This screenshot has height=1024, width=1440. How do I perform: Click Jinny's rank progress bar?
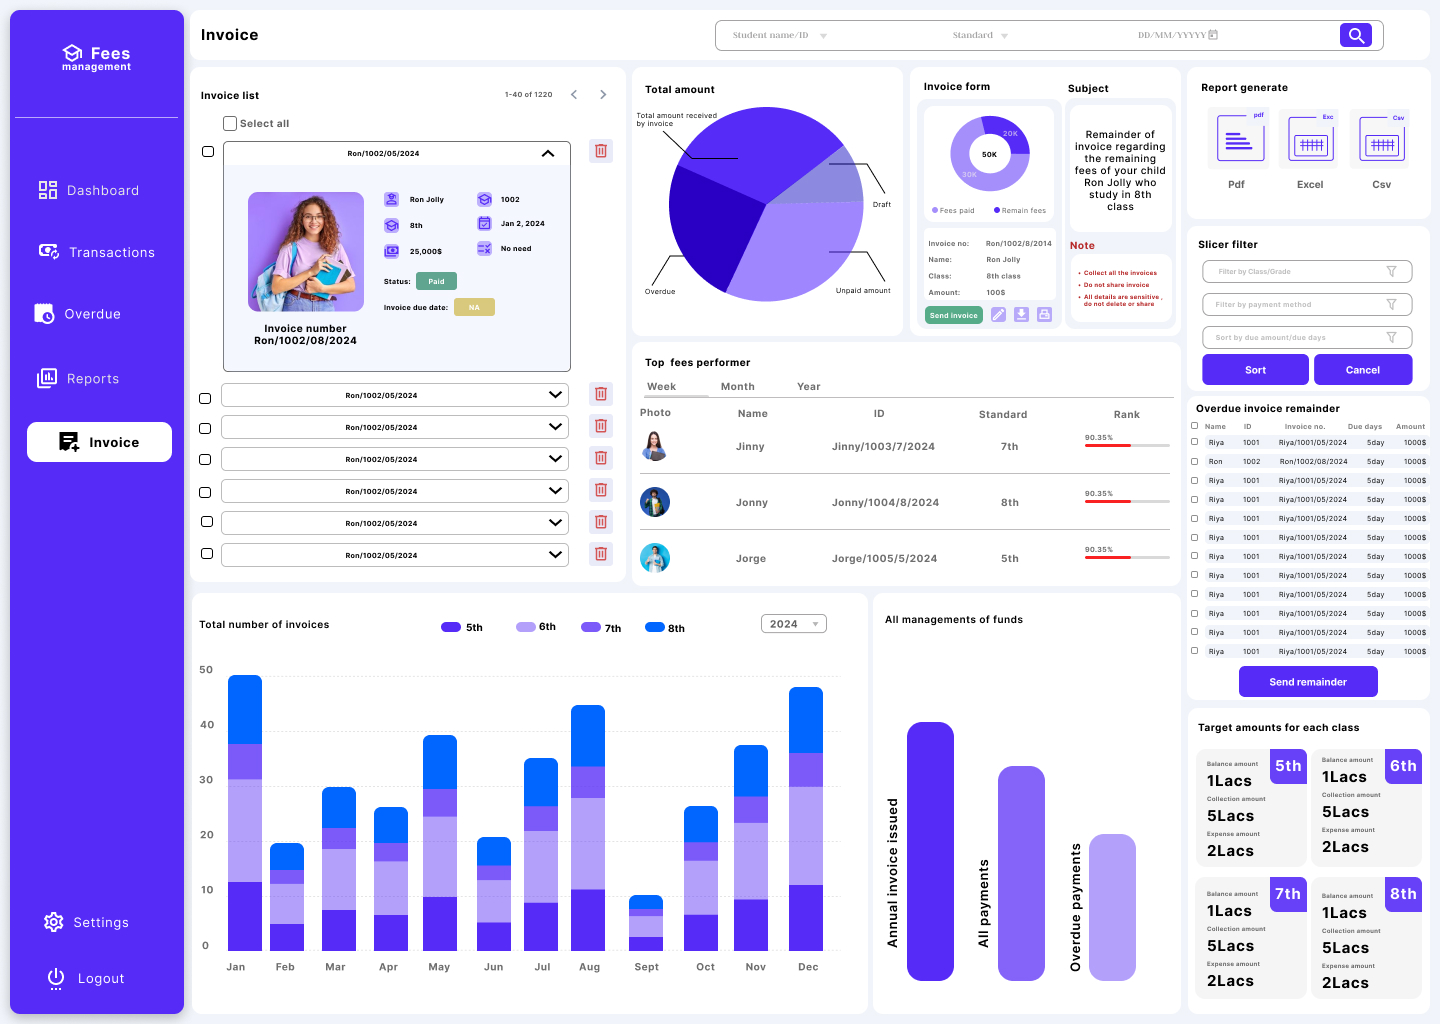(1127, 445)
